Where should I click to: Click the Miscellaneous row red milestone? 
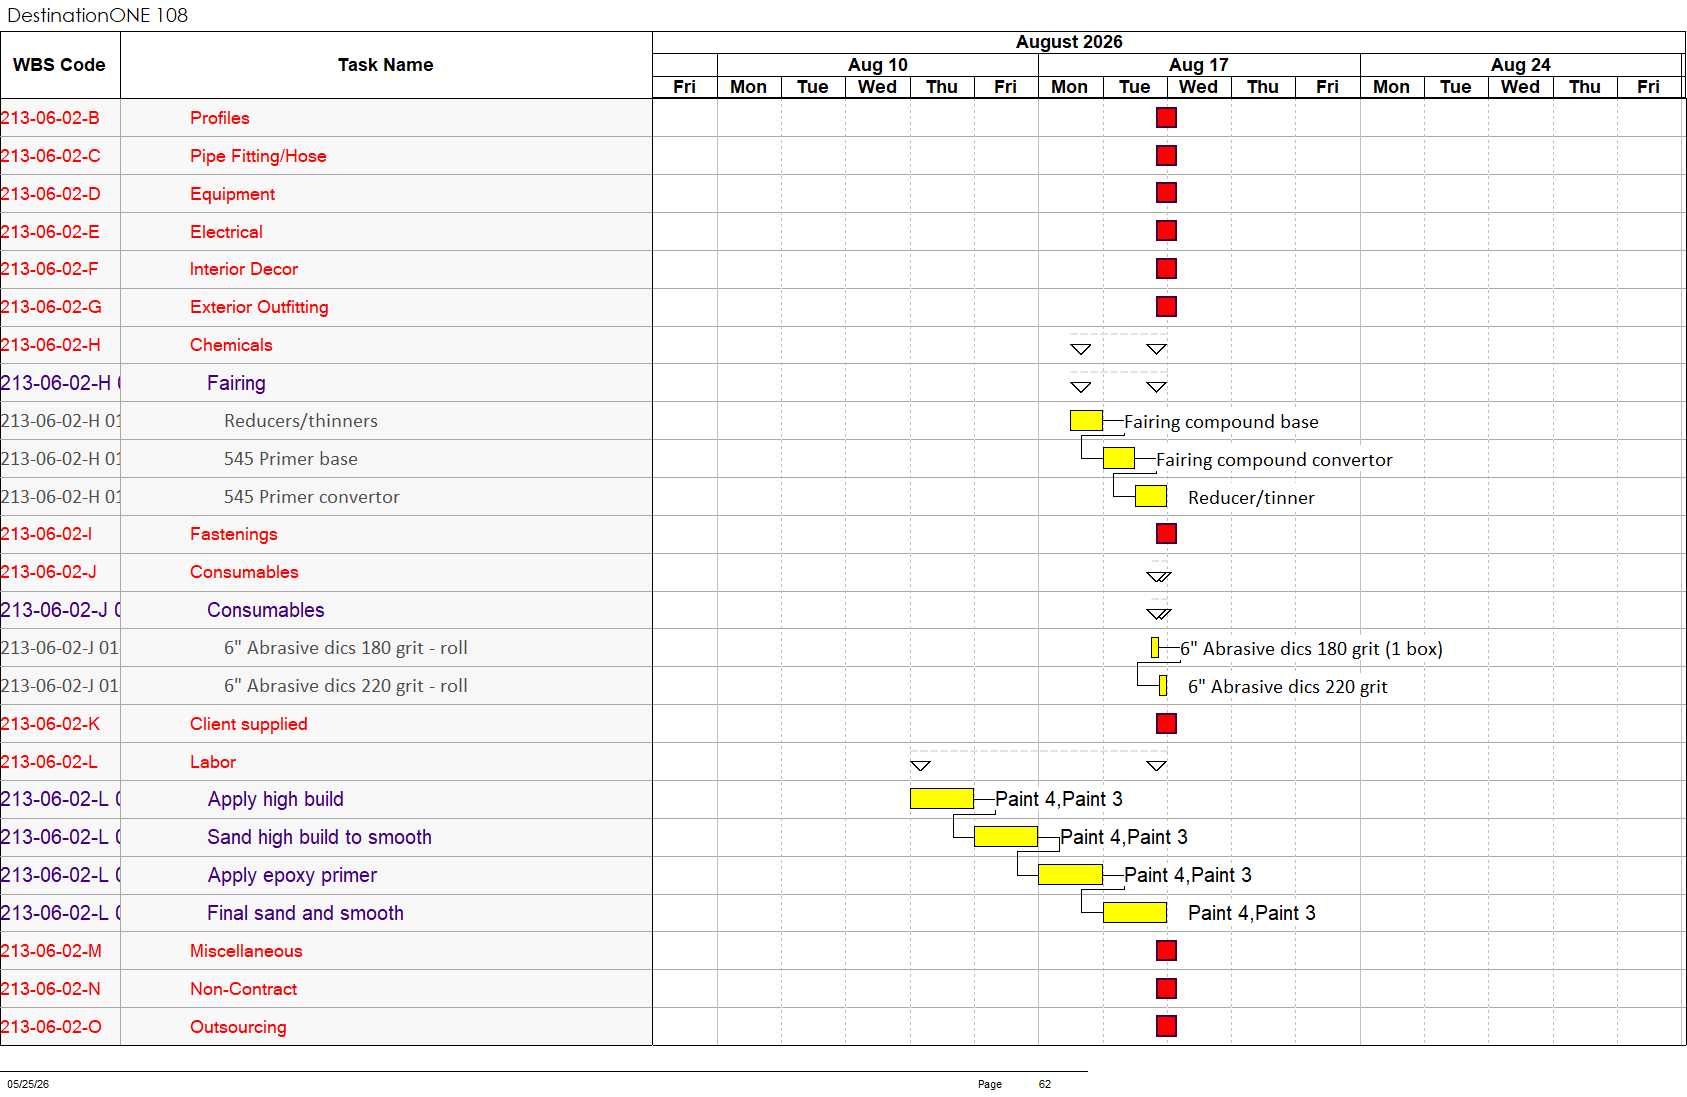coord(1166,950)
